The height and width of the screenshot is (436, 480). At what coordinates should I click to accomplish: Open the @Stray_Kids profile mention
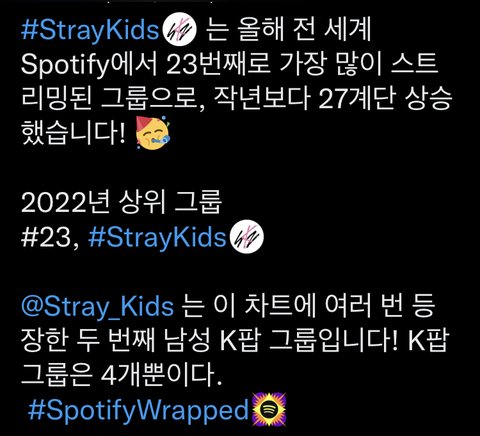pyautogui.click(x=97, y=307)
